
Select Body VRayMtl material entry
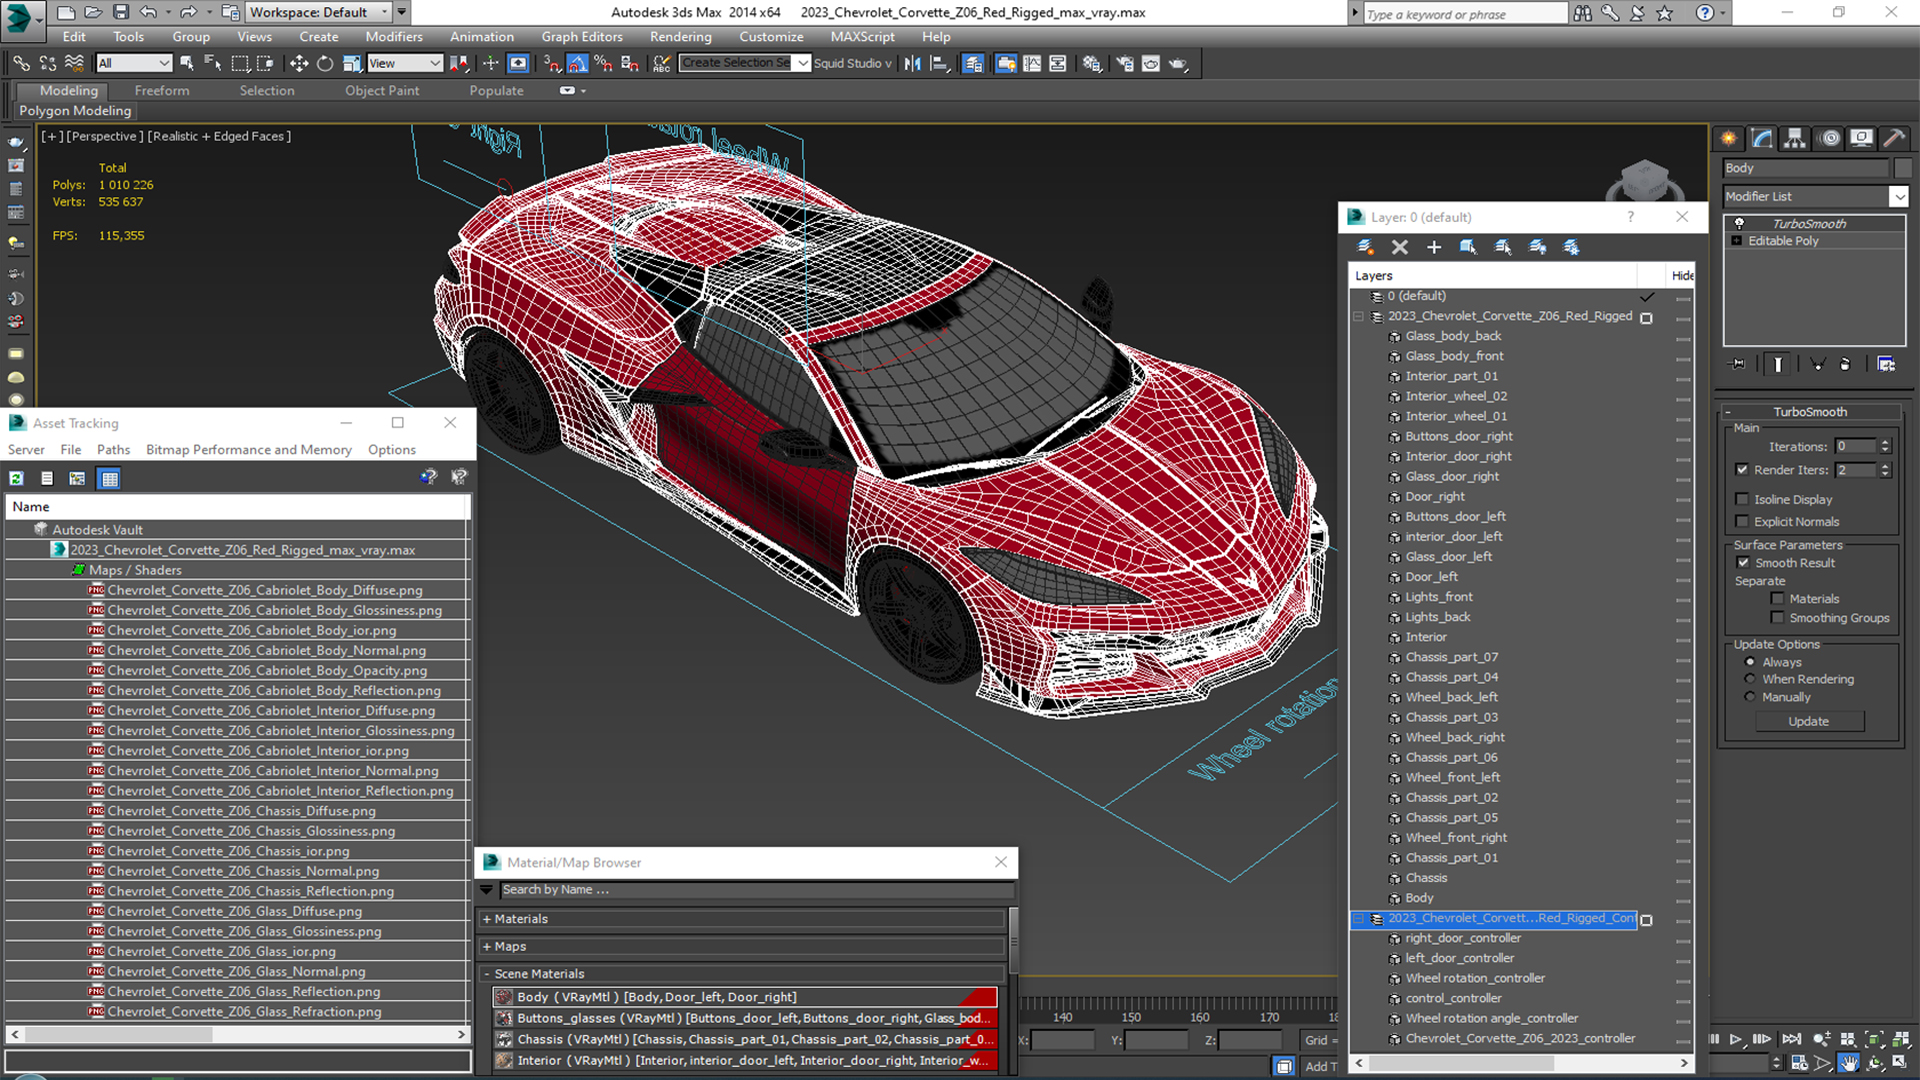click(x=746, y=997)
